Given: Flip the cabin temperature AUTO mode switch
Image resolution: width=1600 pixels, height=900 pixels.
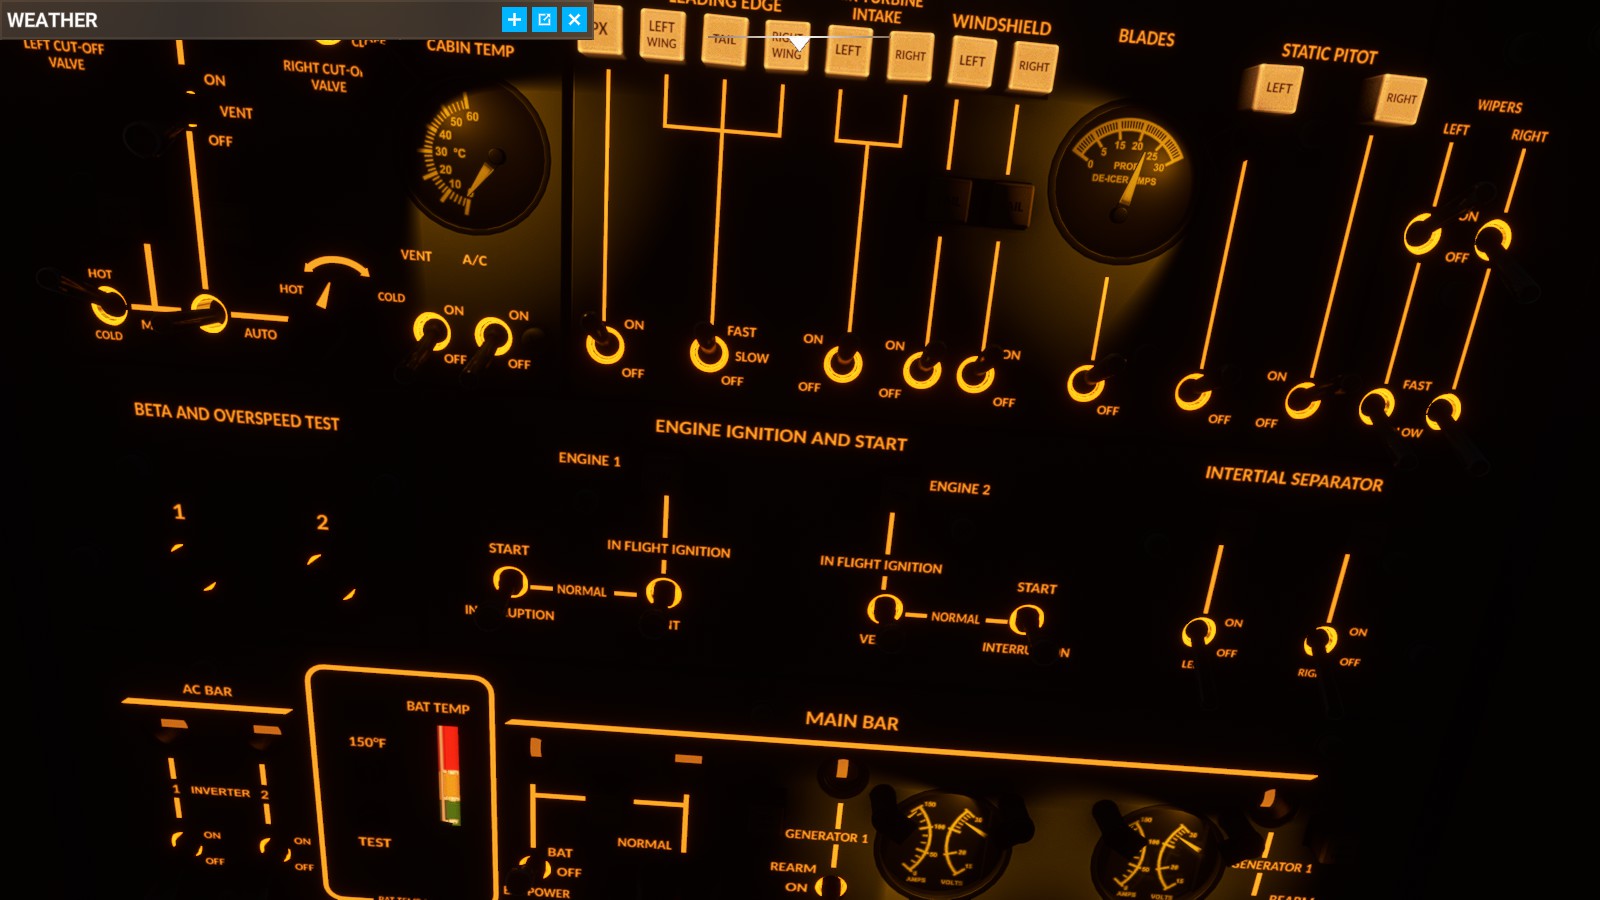Looking at the screenshot, I should 208,312.
